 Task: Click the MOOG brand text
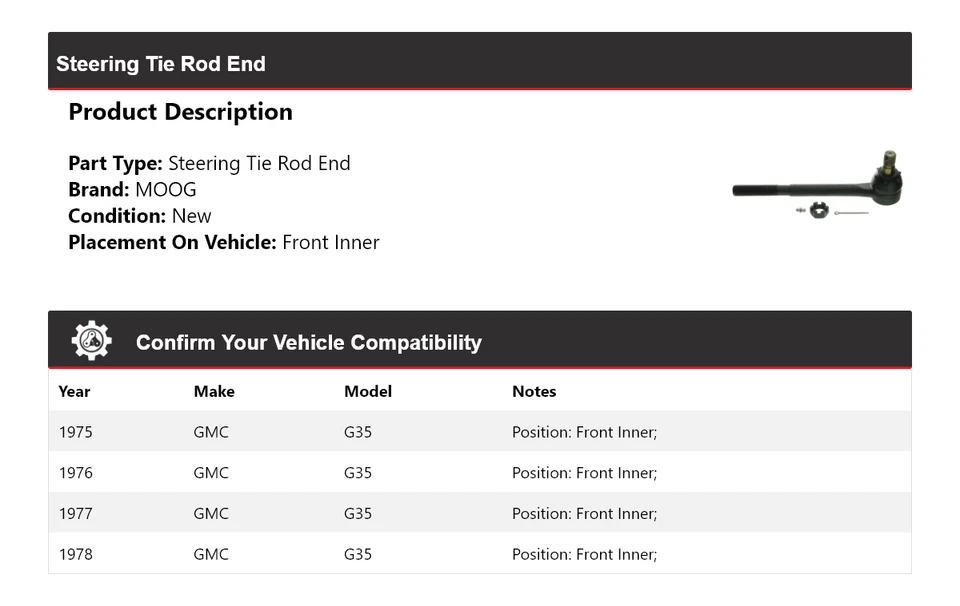[x=166, y=190]
